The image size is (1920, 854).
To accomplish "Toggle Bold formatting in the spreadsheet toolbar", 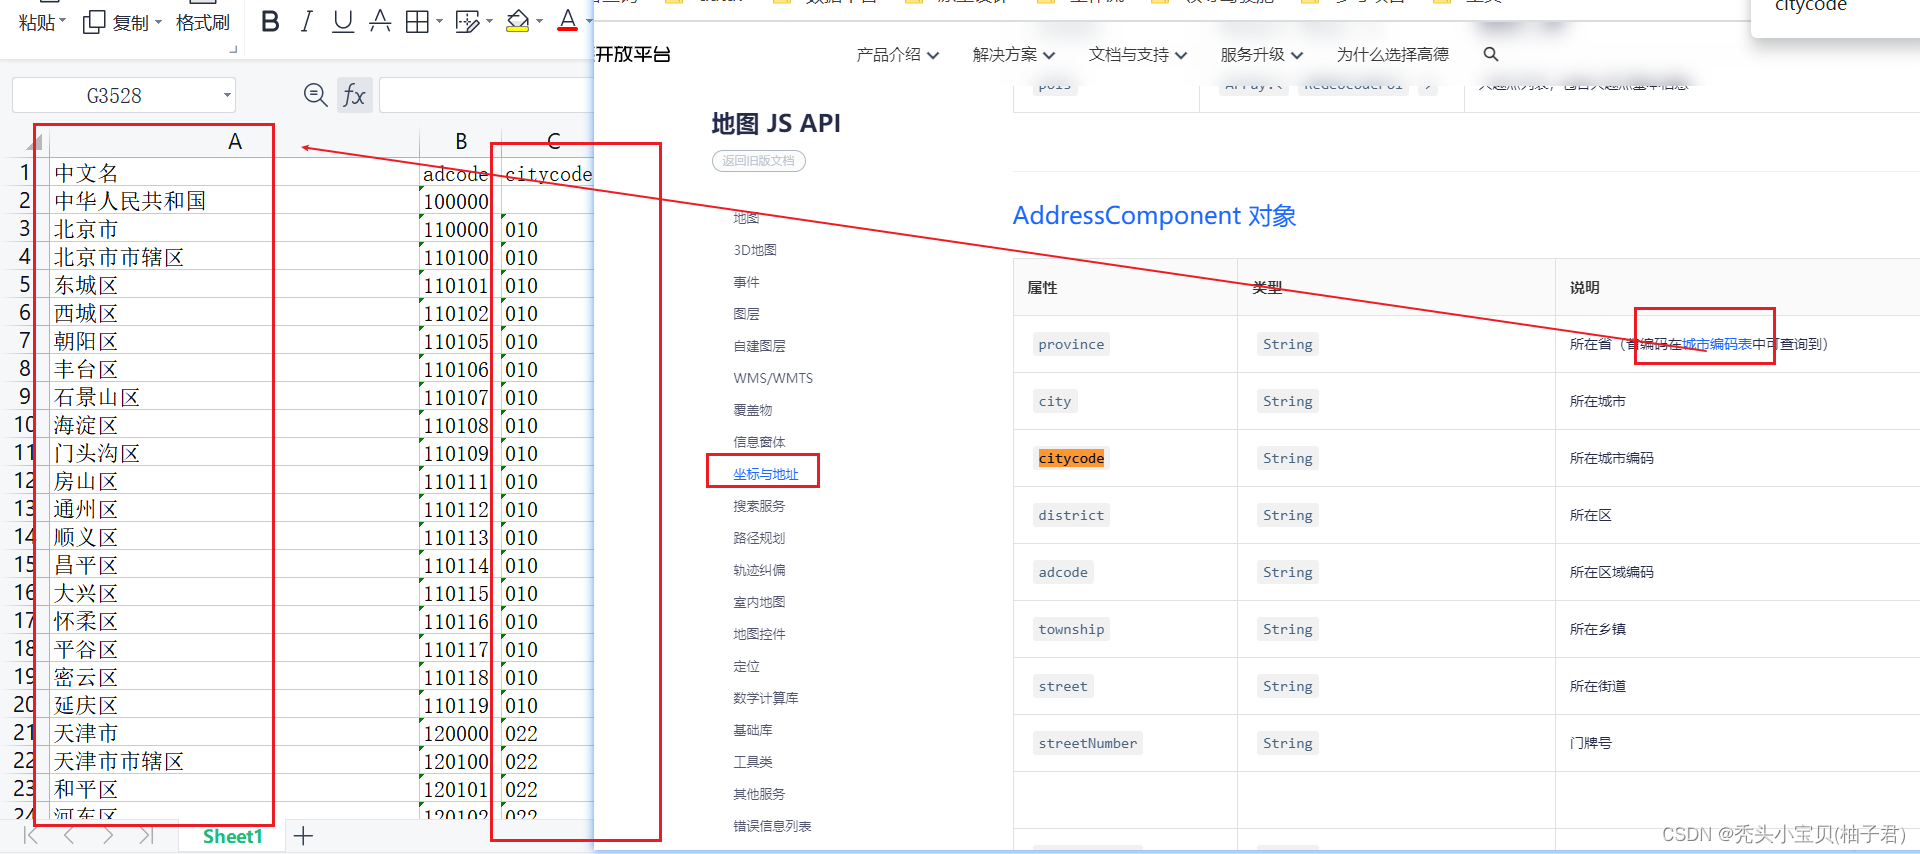I will click(x=270, y=22).
